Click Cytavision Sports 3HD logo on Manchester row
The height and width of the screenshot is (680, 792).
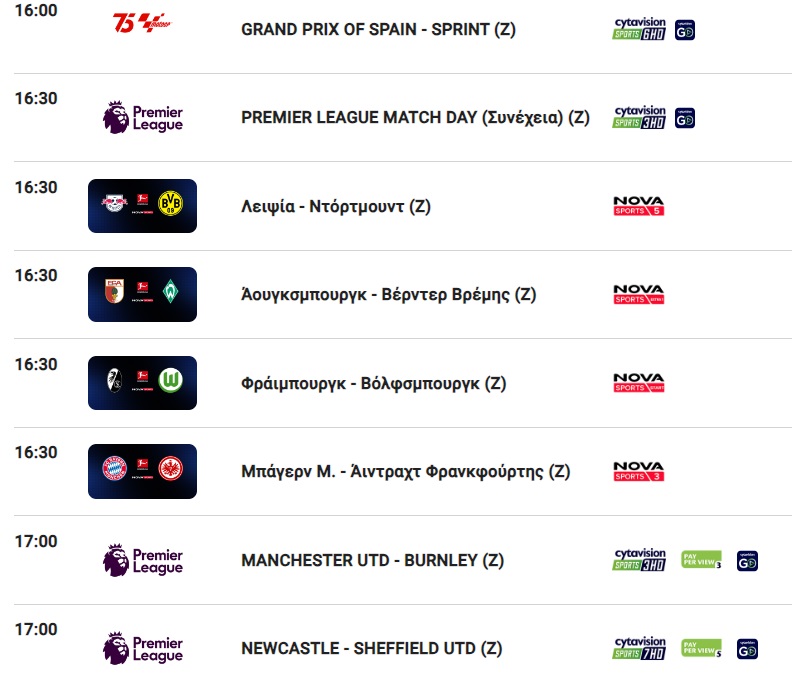coord(638,560)
